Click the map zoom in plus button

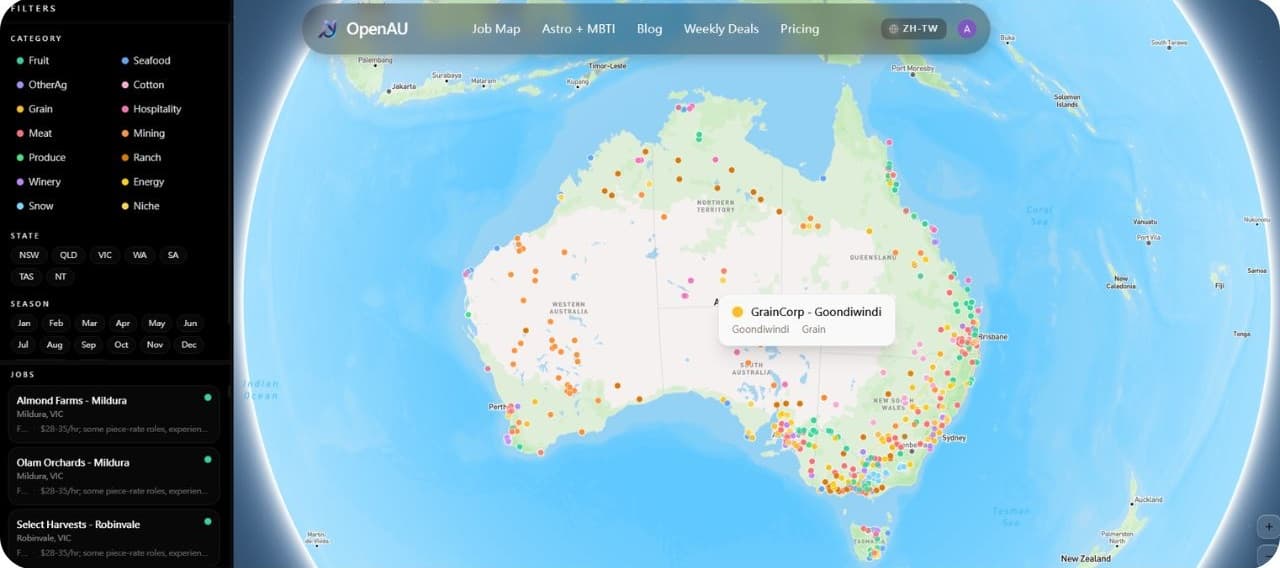pos(1268,526)
